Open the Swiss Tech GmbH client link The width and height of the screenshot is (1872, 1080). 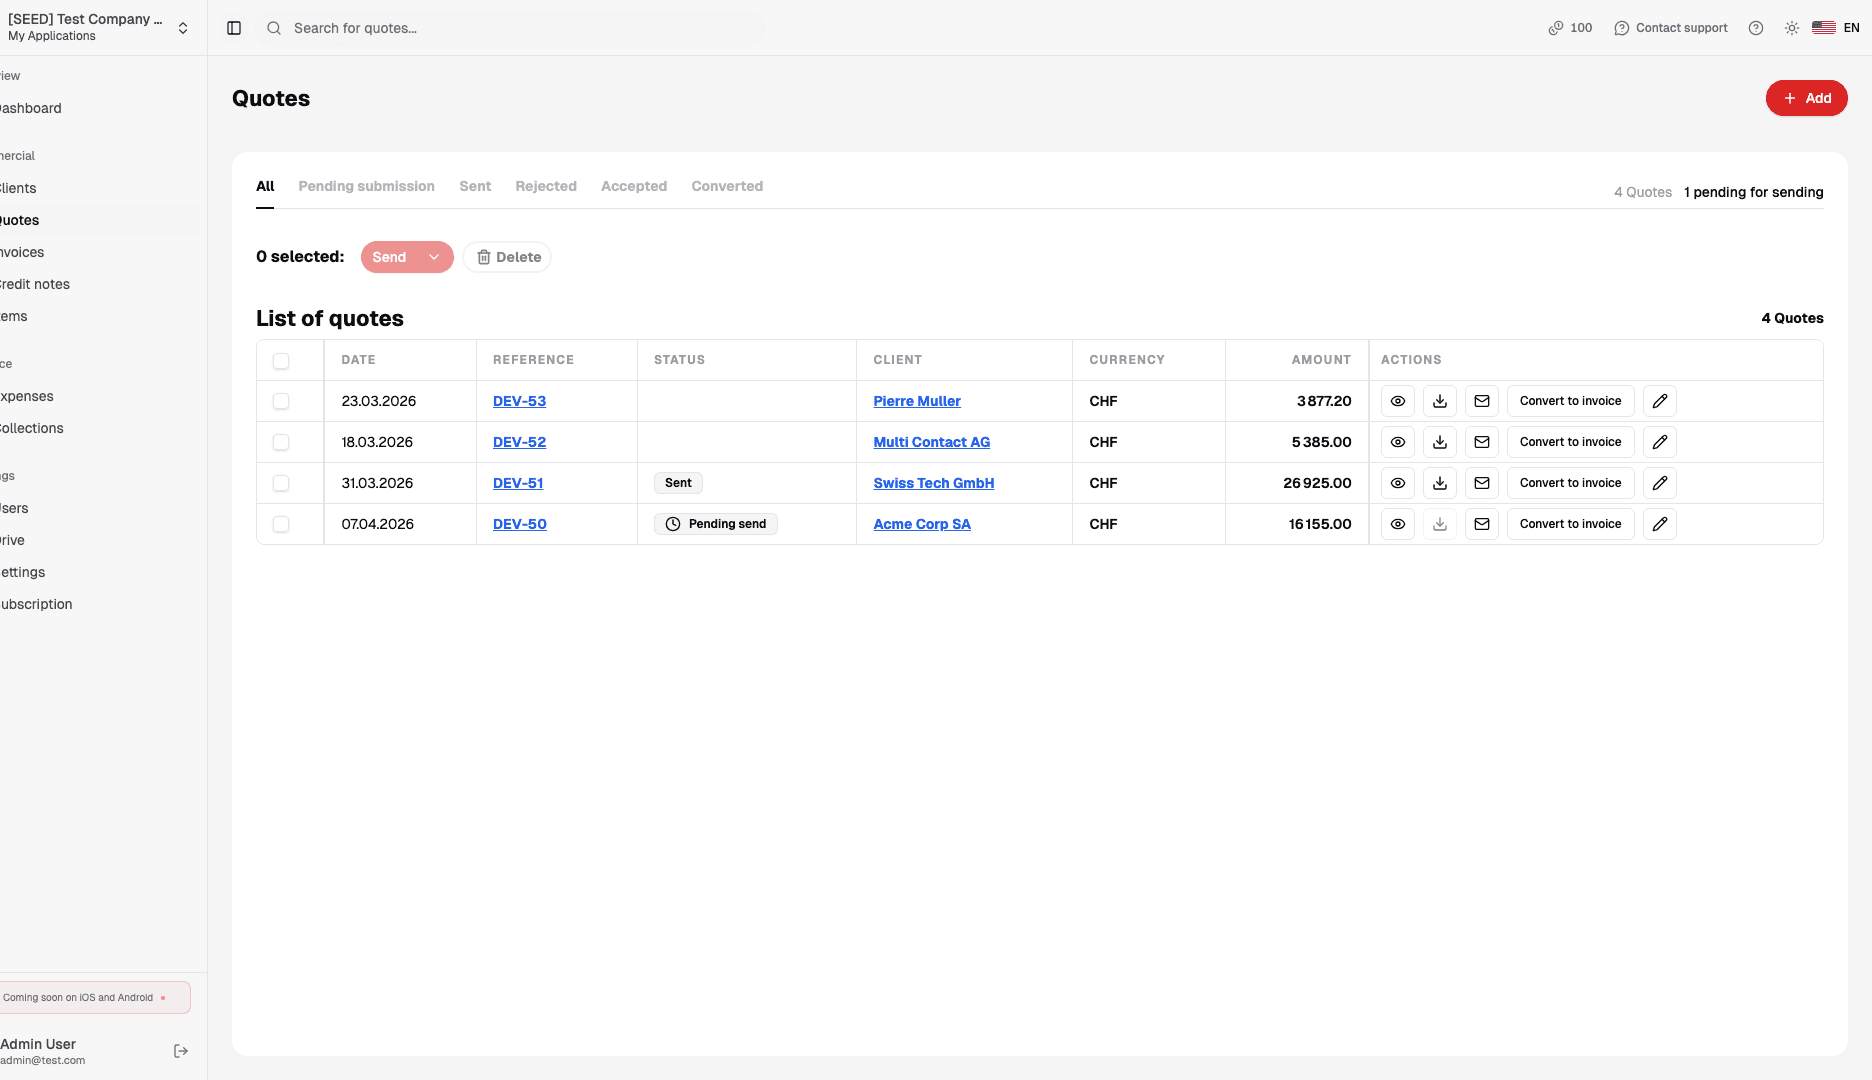point(933,482)
